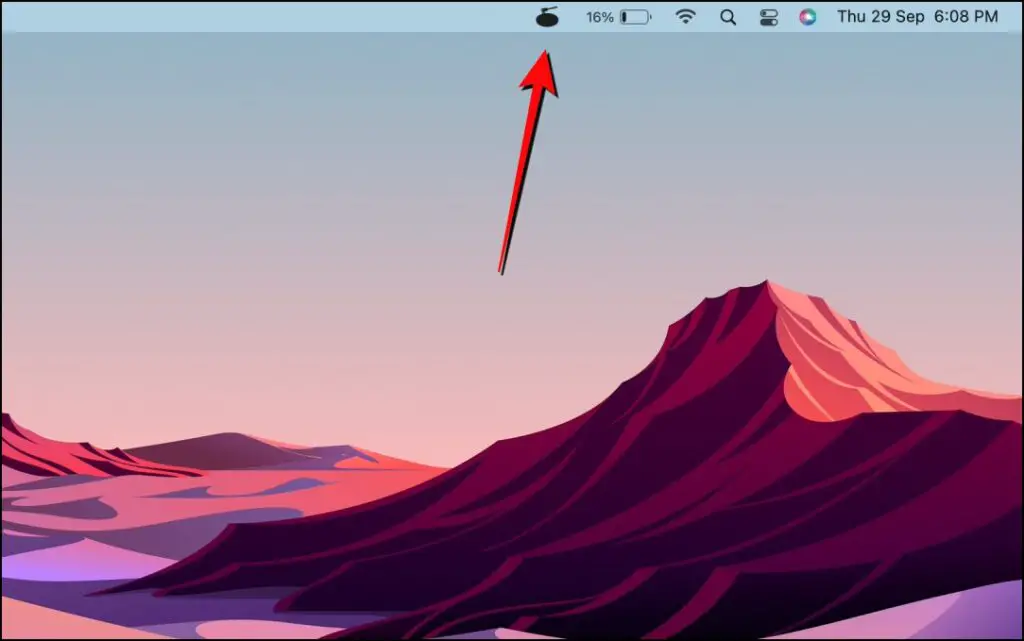Click the battery status icon

point(635,17)
